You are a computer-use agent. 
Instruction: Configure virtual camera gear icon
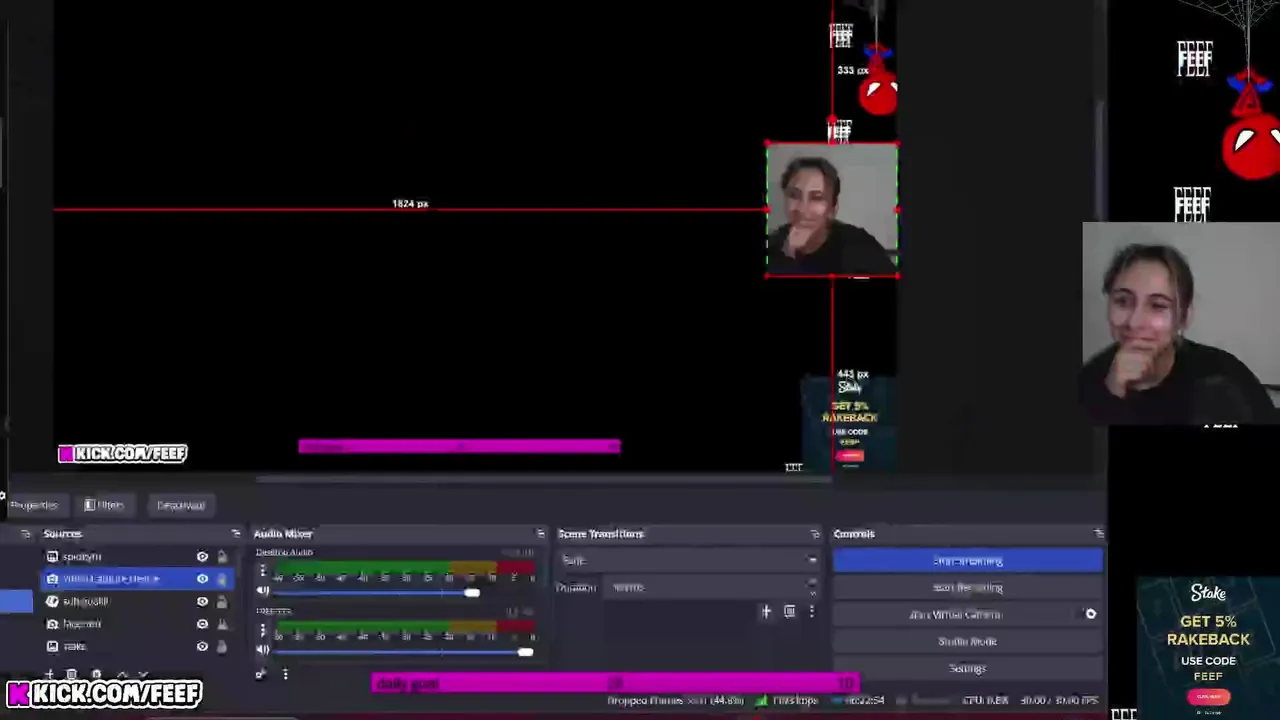(x=1091, y=614)
